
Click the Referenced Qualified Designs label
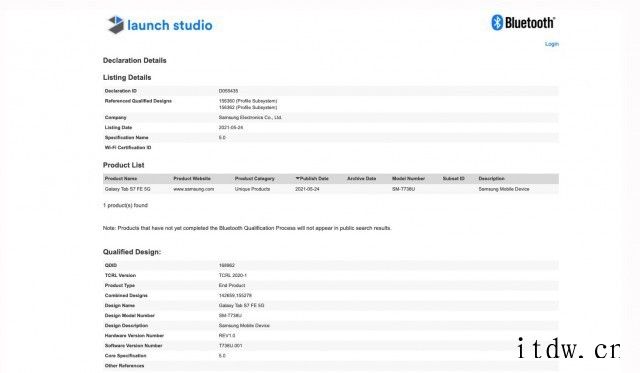point(138,101)
